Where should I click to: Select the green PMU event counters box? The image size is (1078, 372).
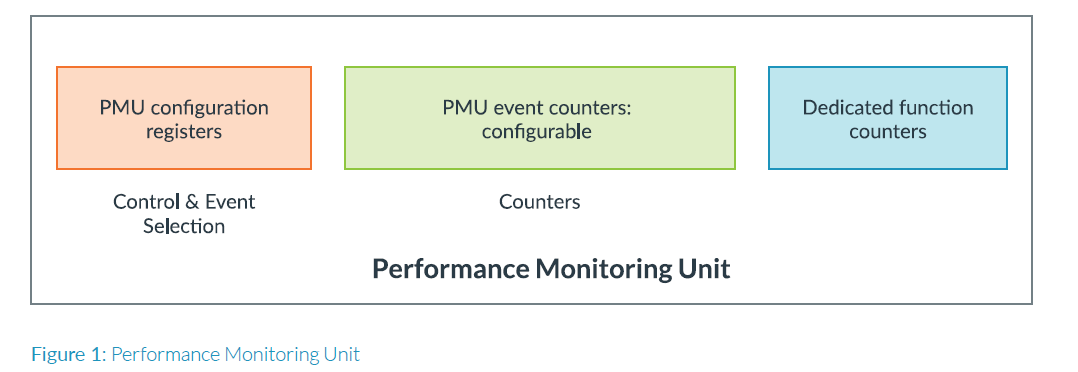tap(540, 118)
